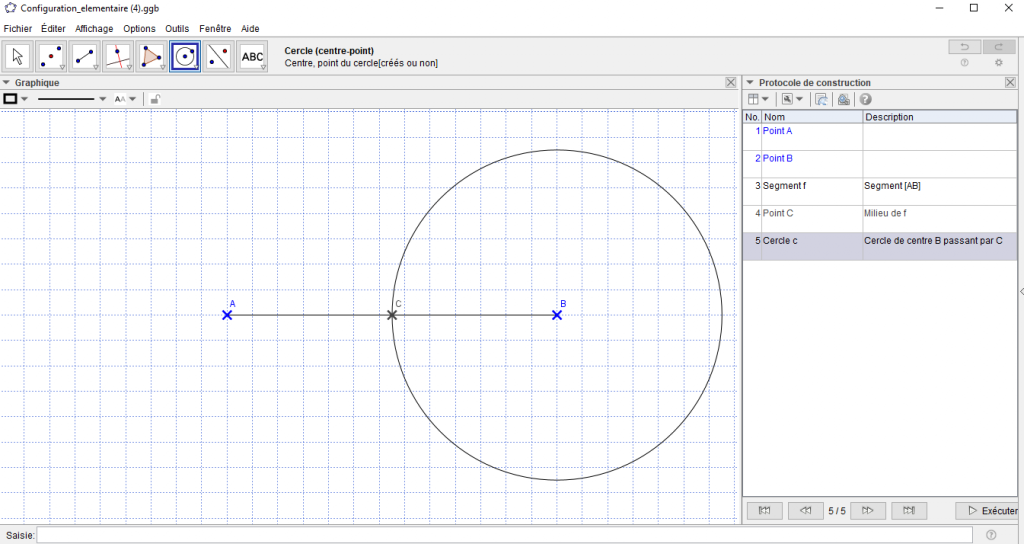
Task: Open the Options menu
Action: click(139, 29)
